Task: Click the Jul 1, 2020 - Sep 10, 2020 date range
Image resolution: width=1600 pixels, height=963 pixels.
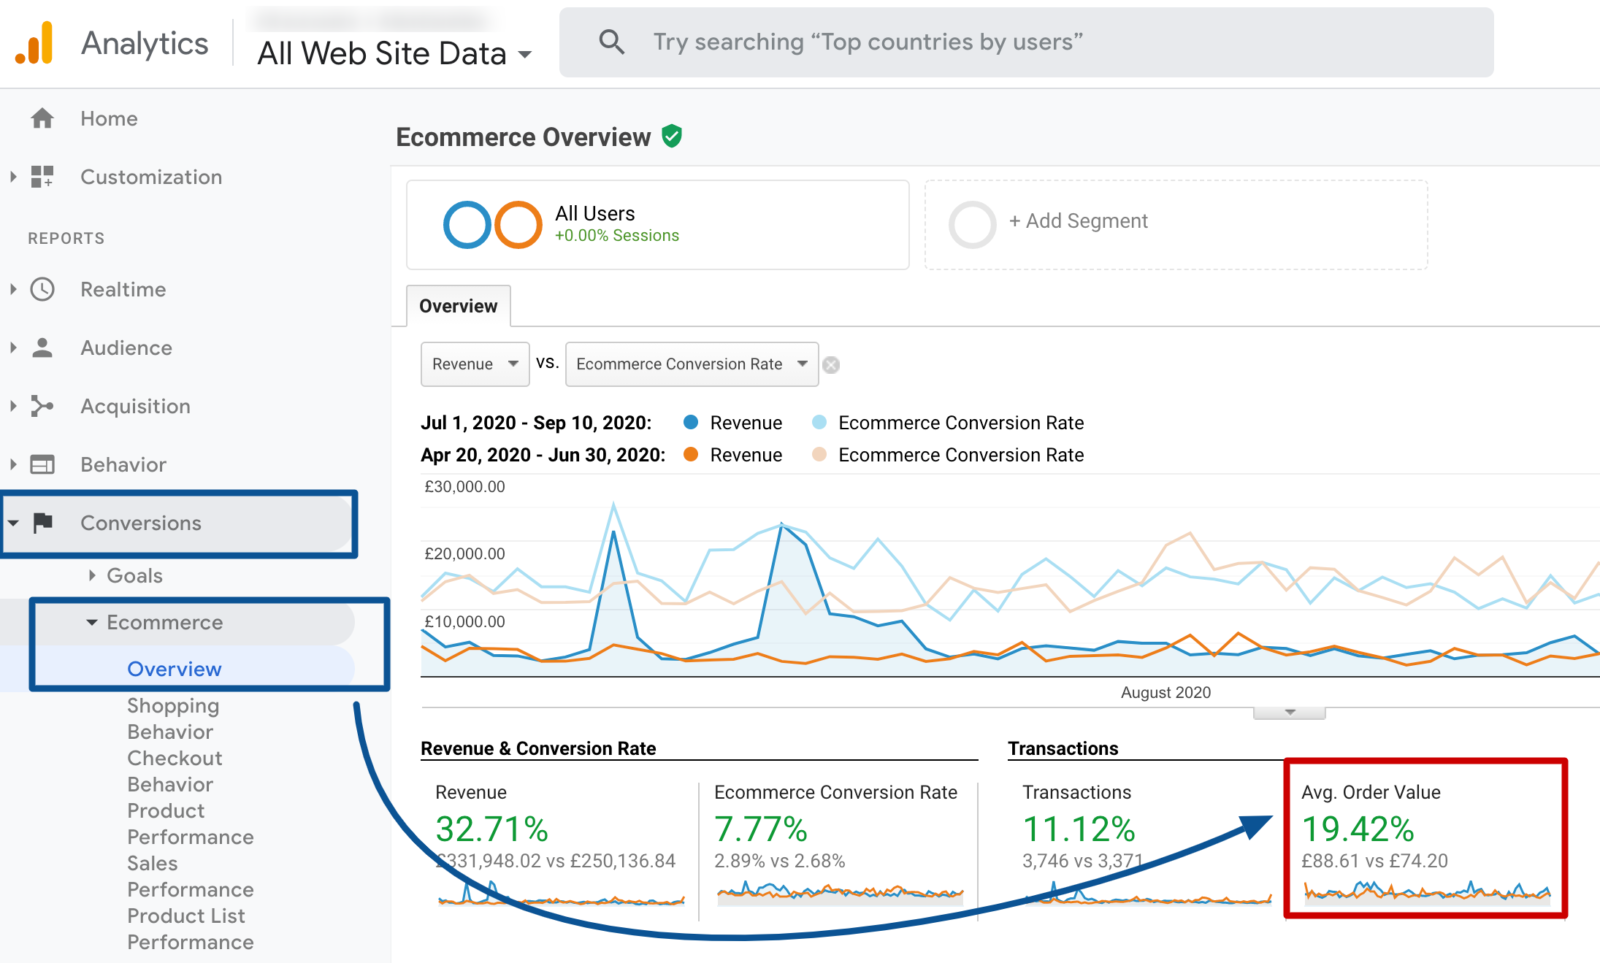Action: click(x=536, y=422)
